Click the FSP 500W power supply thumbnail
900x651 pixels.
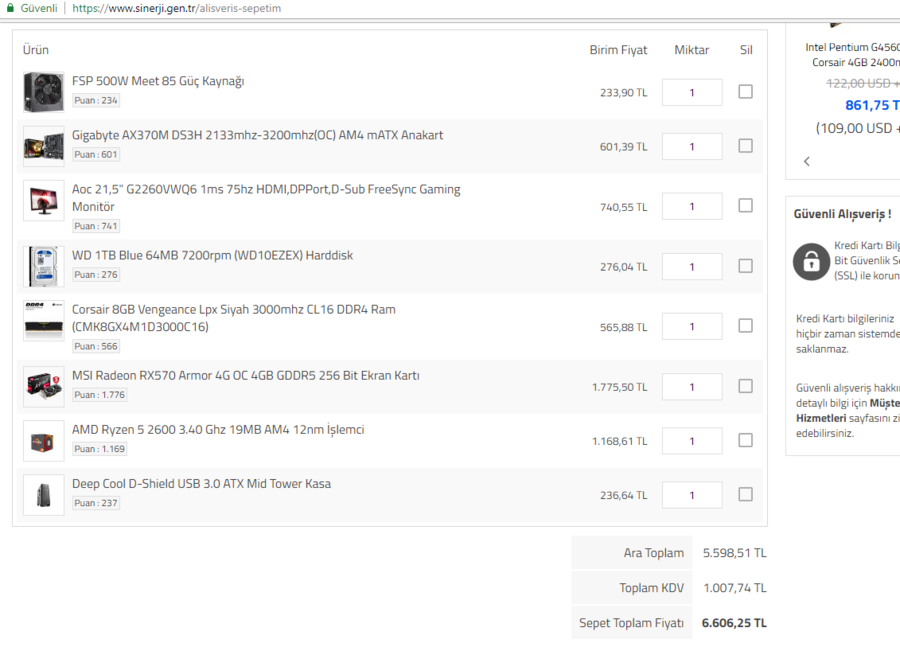click(43, 92)
